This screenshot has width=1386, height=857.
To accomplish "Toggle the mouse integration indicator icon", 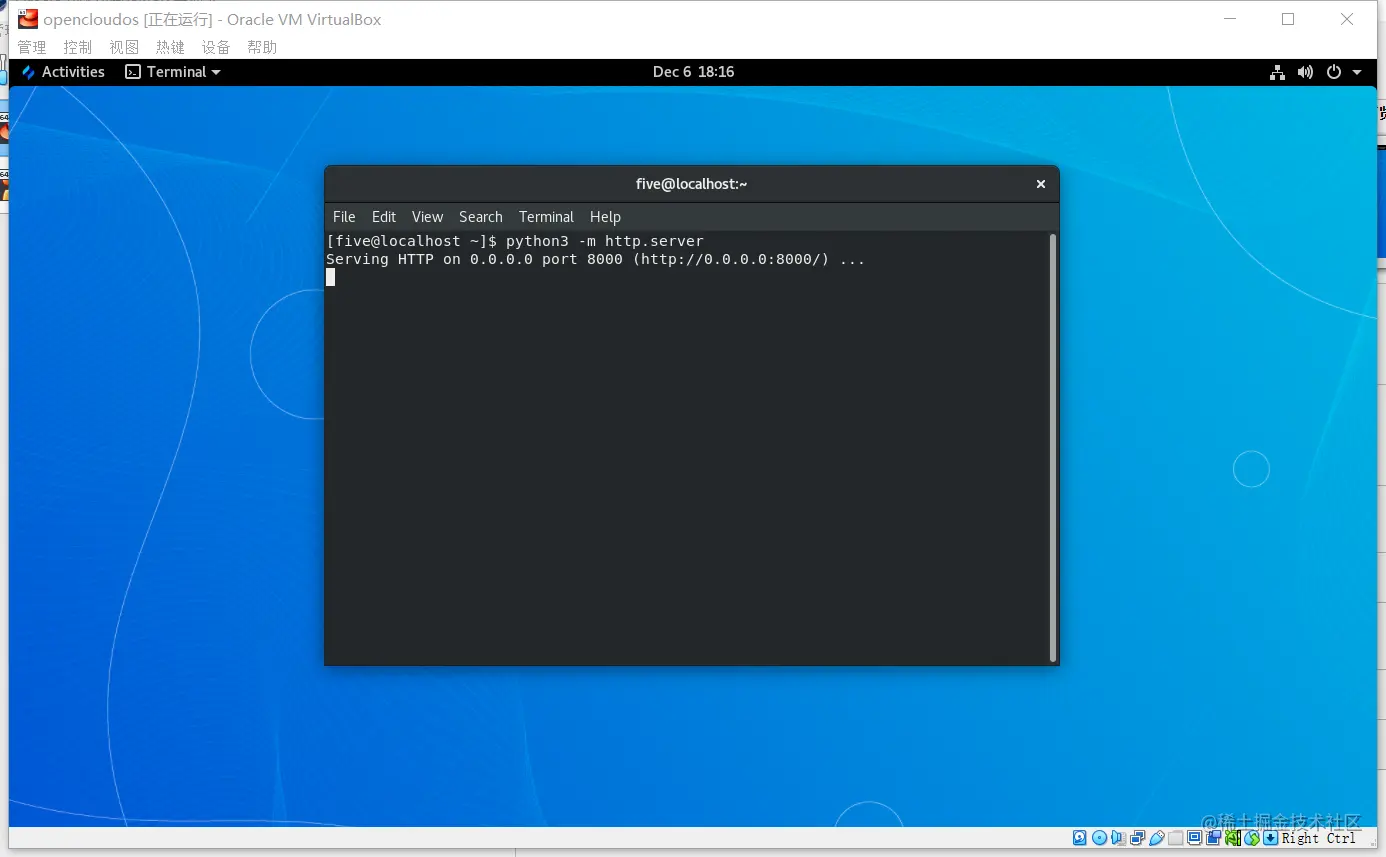I will (1252, 838).
